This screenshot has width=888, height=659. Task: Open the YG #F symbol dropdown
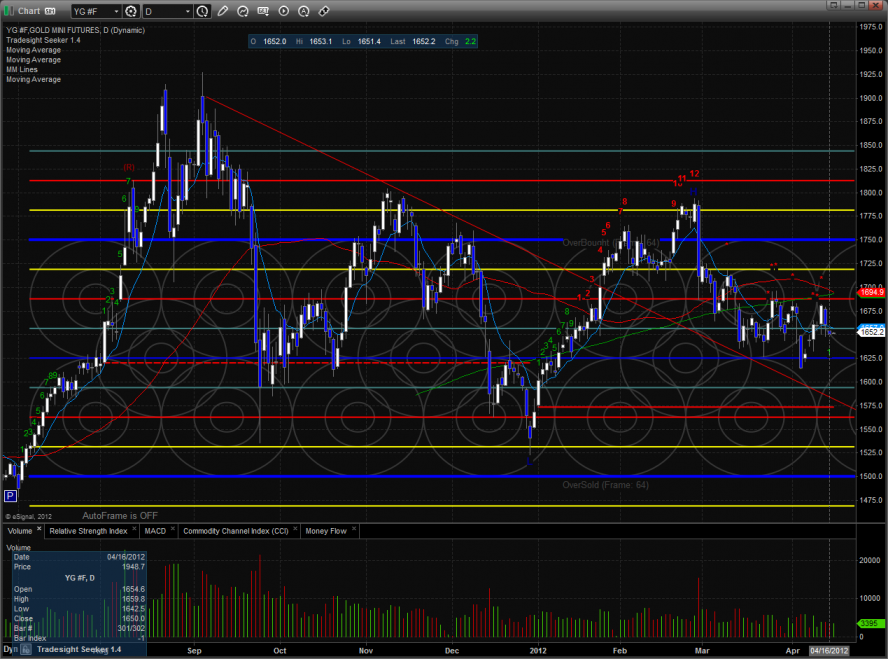pyautogui.click(x=115, y=12)
